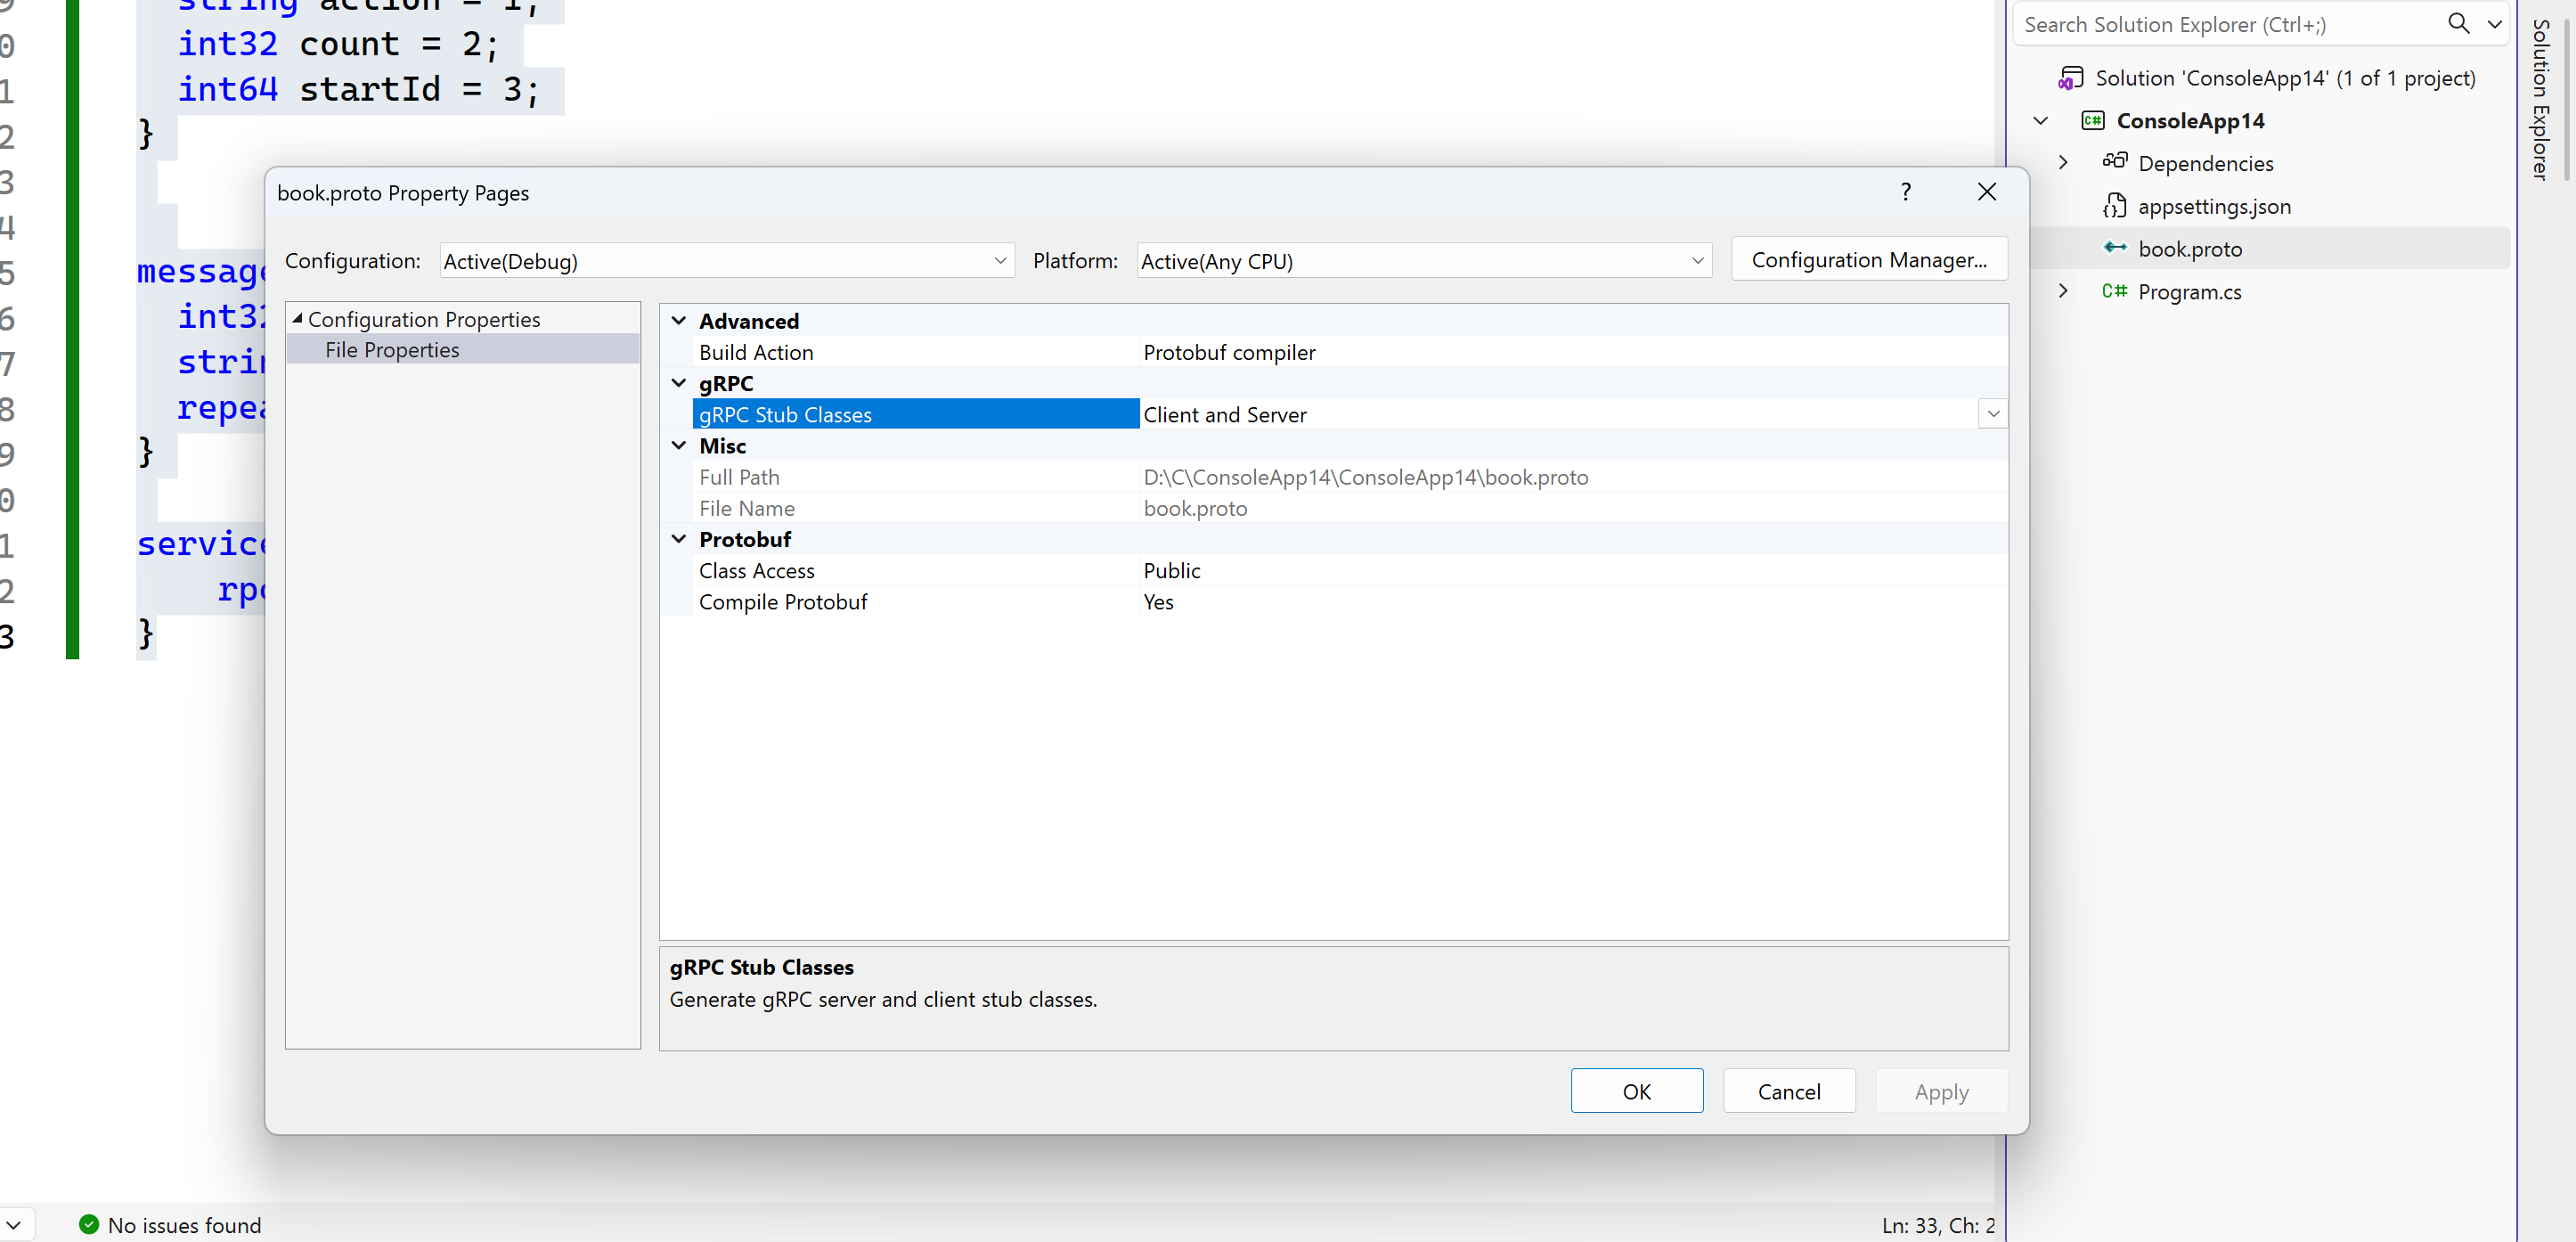Open the status bar dropdown chevron
The image size is (2576, 1242).
pos(14,1225)
